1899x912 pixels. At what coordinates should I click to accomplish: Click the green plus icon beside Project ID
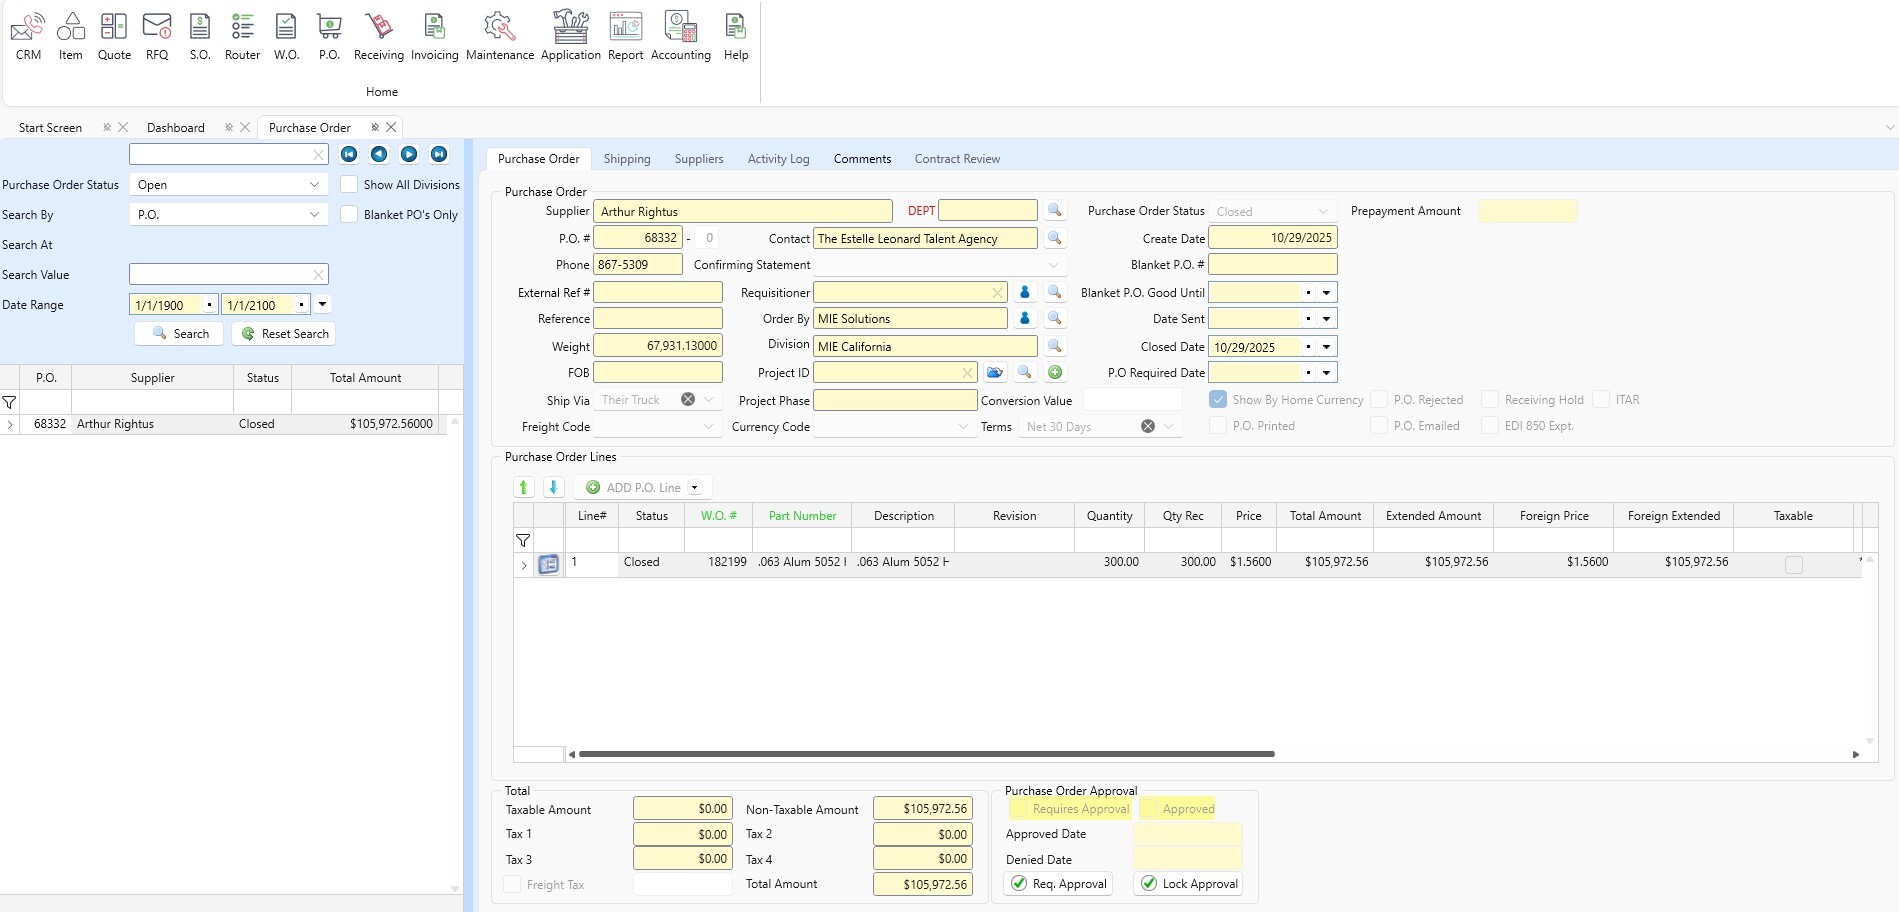coord(1055,372)
